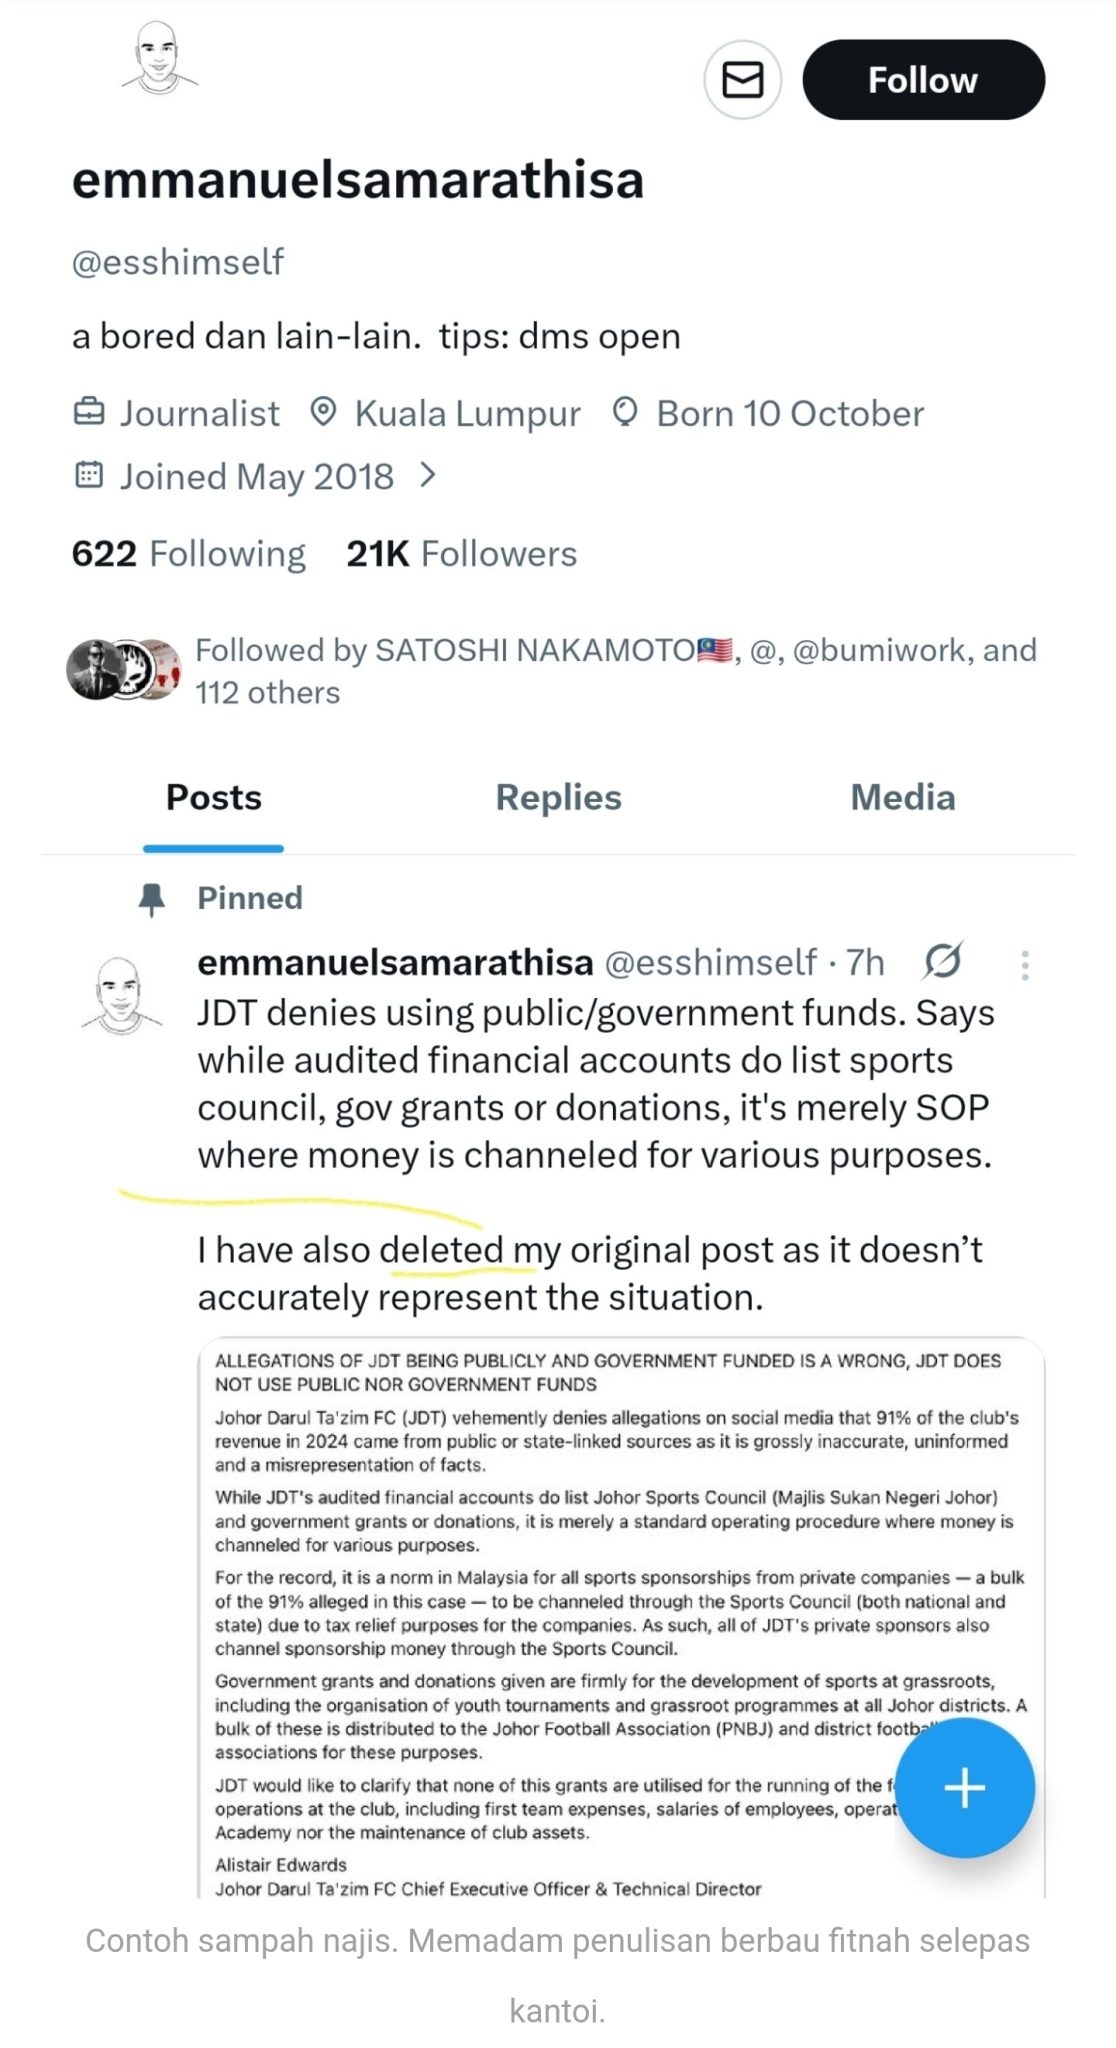The image size is (1116, 2048).
Task: Switch to the Posts tab
Action: [x=213, y=798]
